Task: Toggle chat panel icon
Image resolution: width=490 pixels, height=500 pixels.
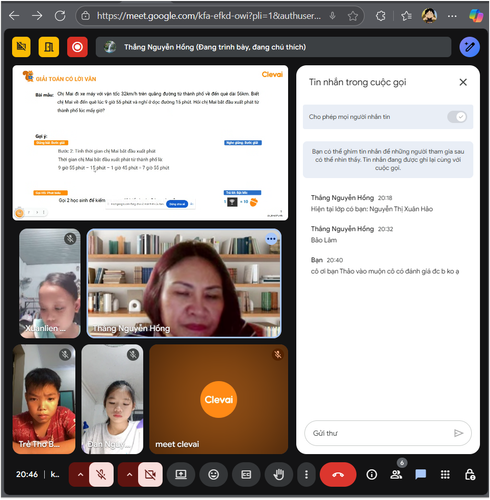Action: 421,474
